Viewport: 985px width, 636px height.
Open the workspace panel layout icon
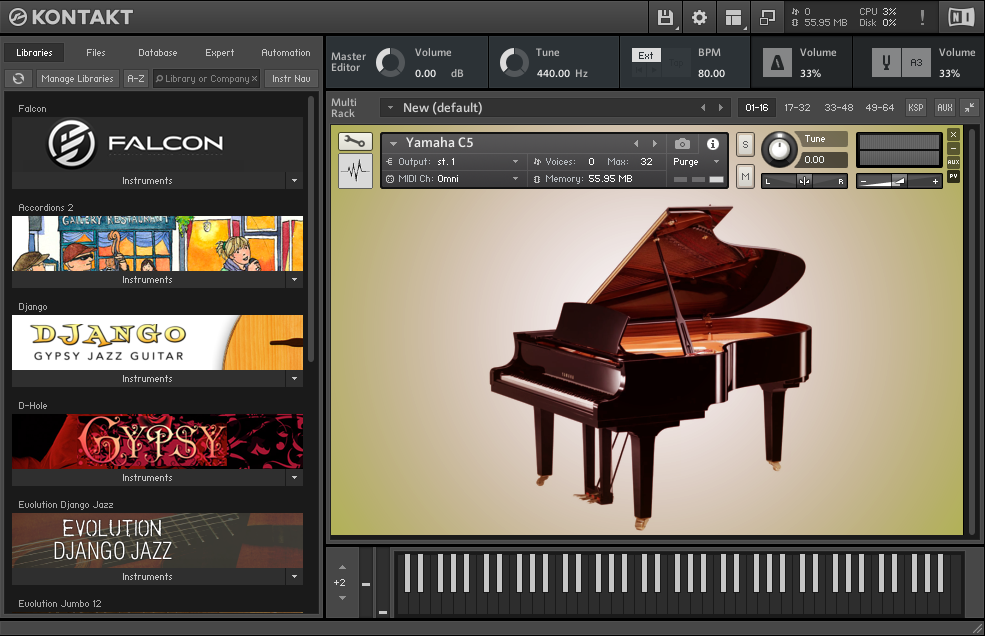(x=733, y=18)
